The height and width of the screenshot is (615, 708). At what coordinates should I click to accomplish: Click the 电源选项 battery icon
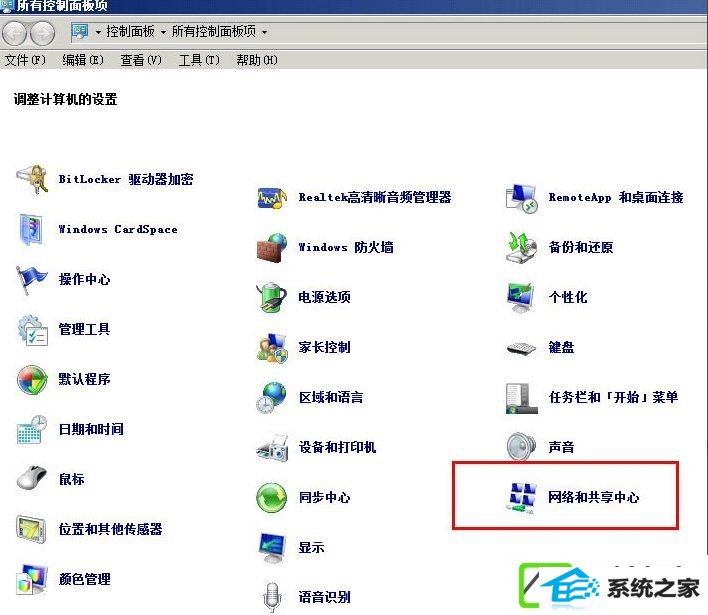(272, 297)
